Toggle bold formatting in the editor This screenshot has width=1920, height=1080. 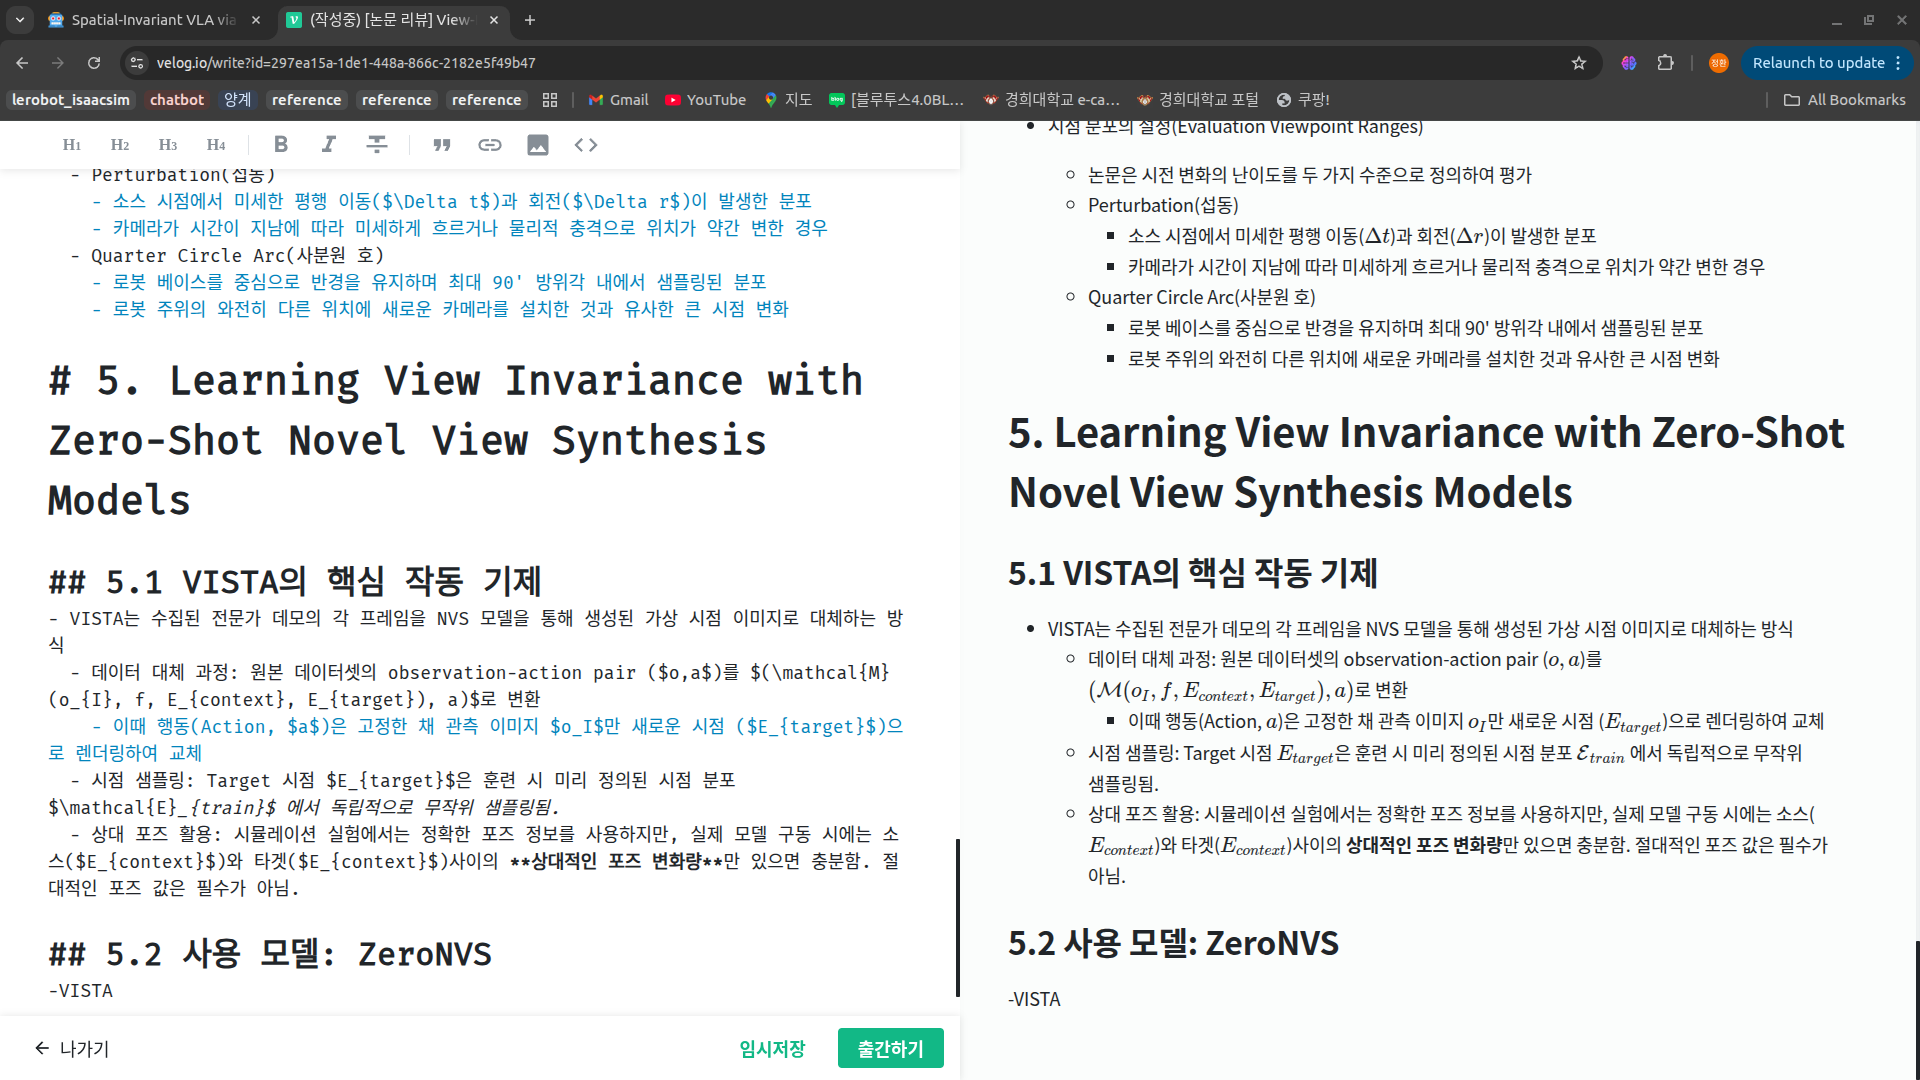281,145
